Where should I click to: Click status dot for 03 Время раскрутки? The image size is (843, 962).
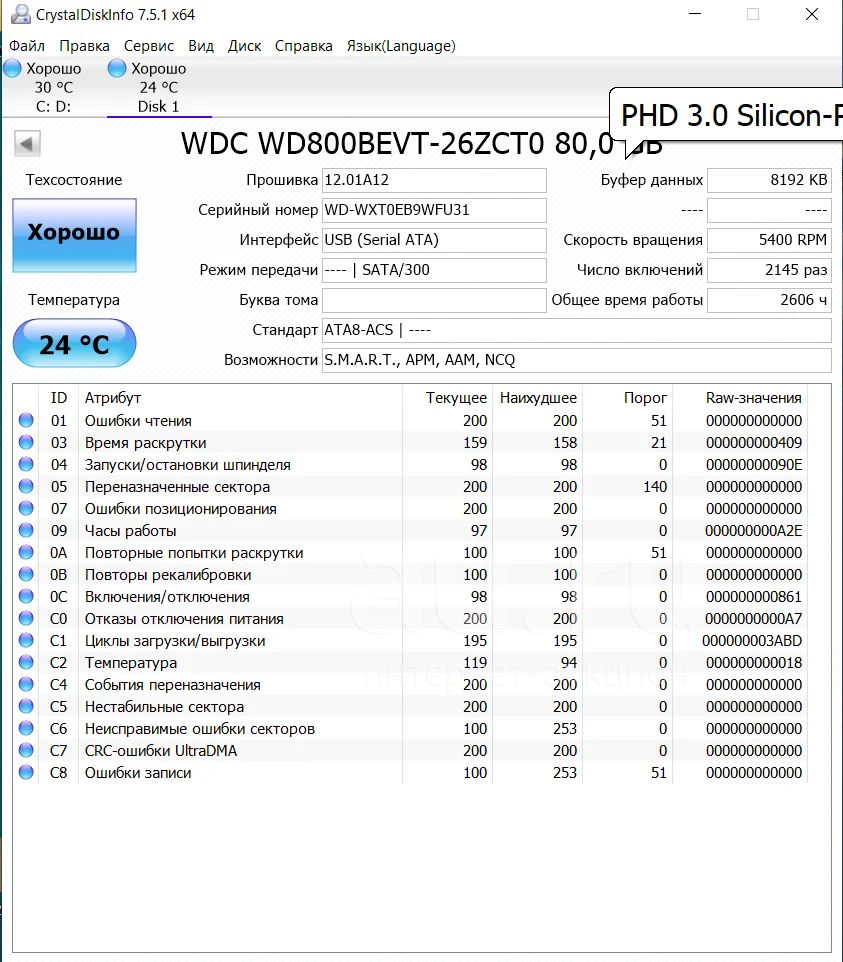click(26, 442)
